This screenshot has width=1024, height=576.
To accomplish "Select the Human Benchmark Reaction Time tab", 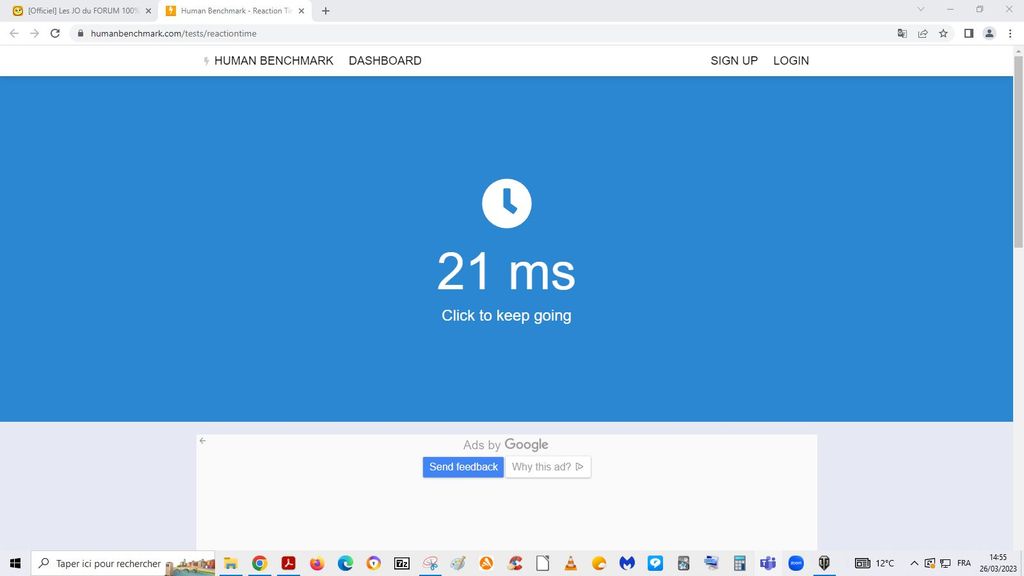I will pyautogui.click(x=235, y=11).
